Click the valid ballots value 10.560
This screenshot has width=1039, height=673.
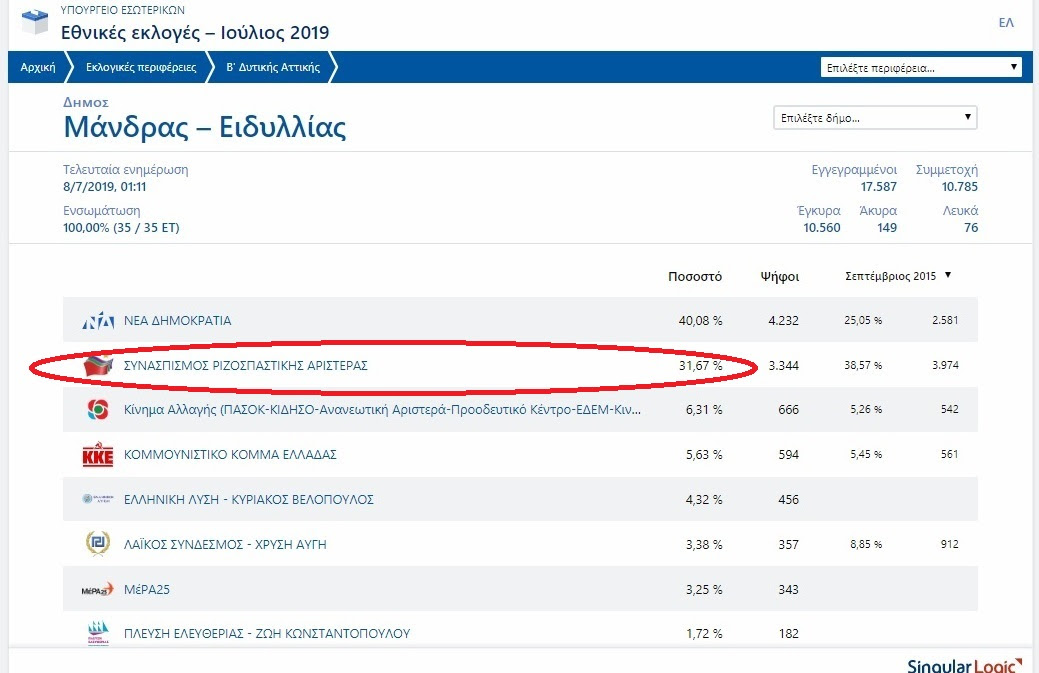(x=822, y=228)
